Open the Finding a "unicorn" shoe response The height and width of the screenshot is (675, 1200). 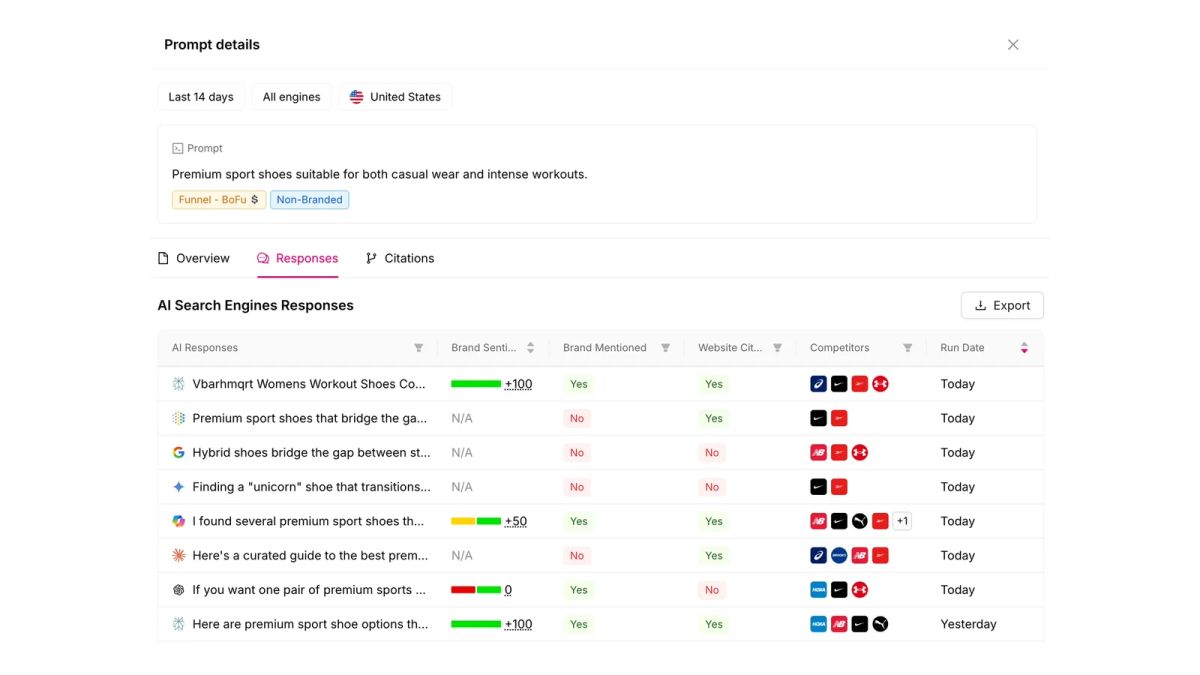(x=312, y=487)
